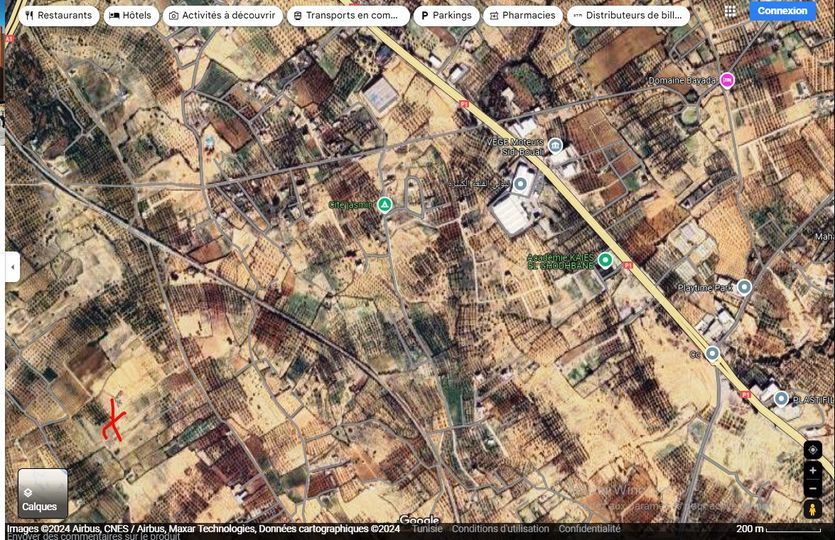The height and width of the screenshot is (540, 835).
Task: Zoom in with the plus button
Action: click(x=812, y=471)
